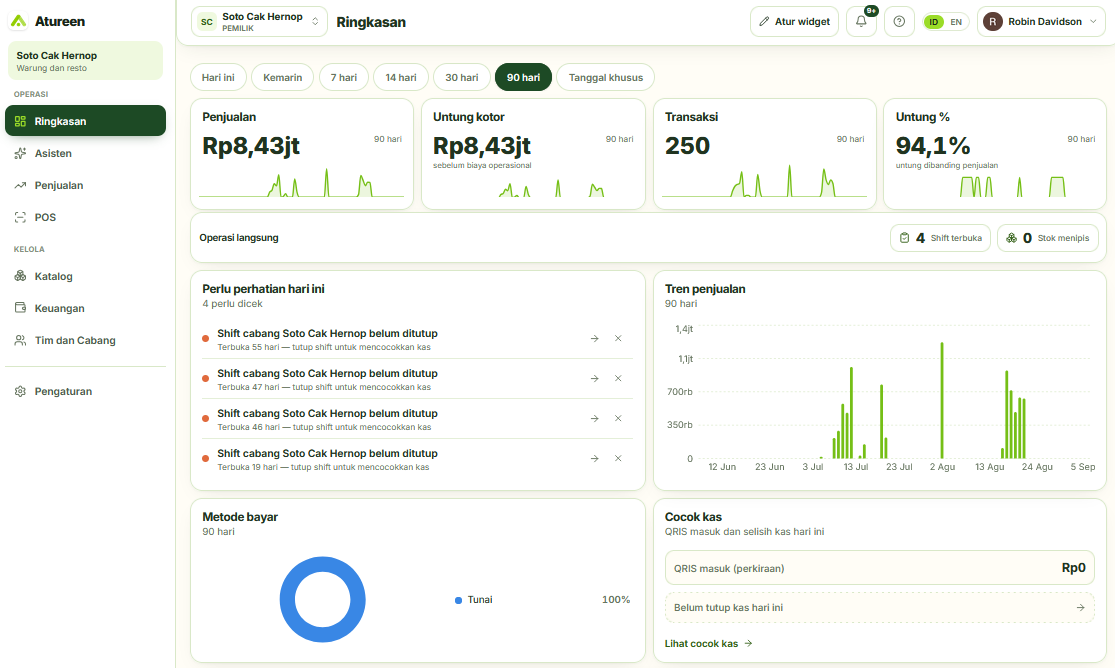Select the 7 hari range
The height and width of the screenshot is (668, 1115).
343,77
